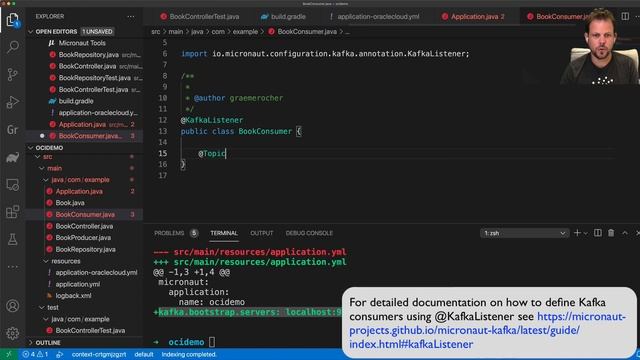Open Explorer views and more actions menu
This screenshot has height=360, width=640.
click(131, 16)
